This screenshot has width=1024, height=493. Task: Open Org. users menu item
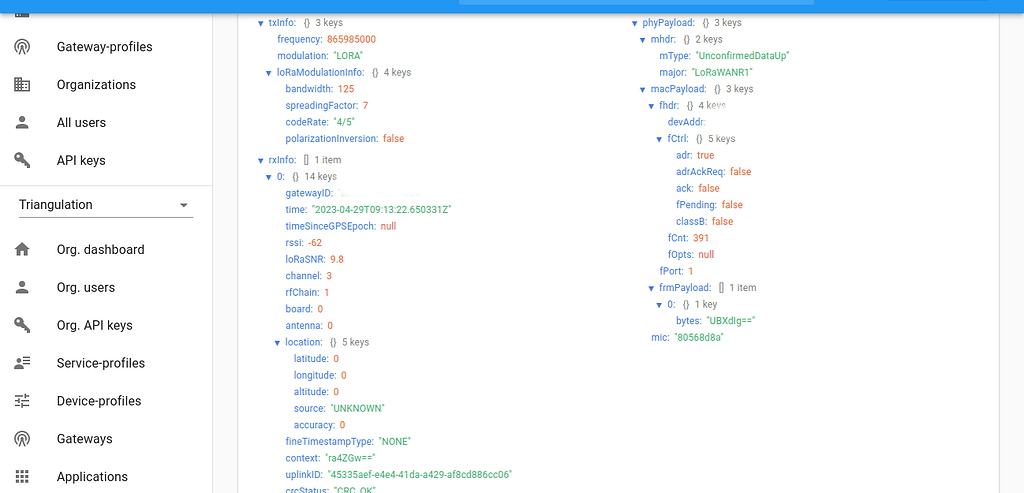pyautogui.click(x=85, y=288)
